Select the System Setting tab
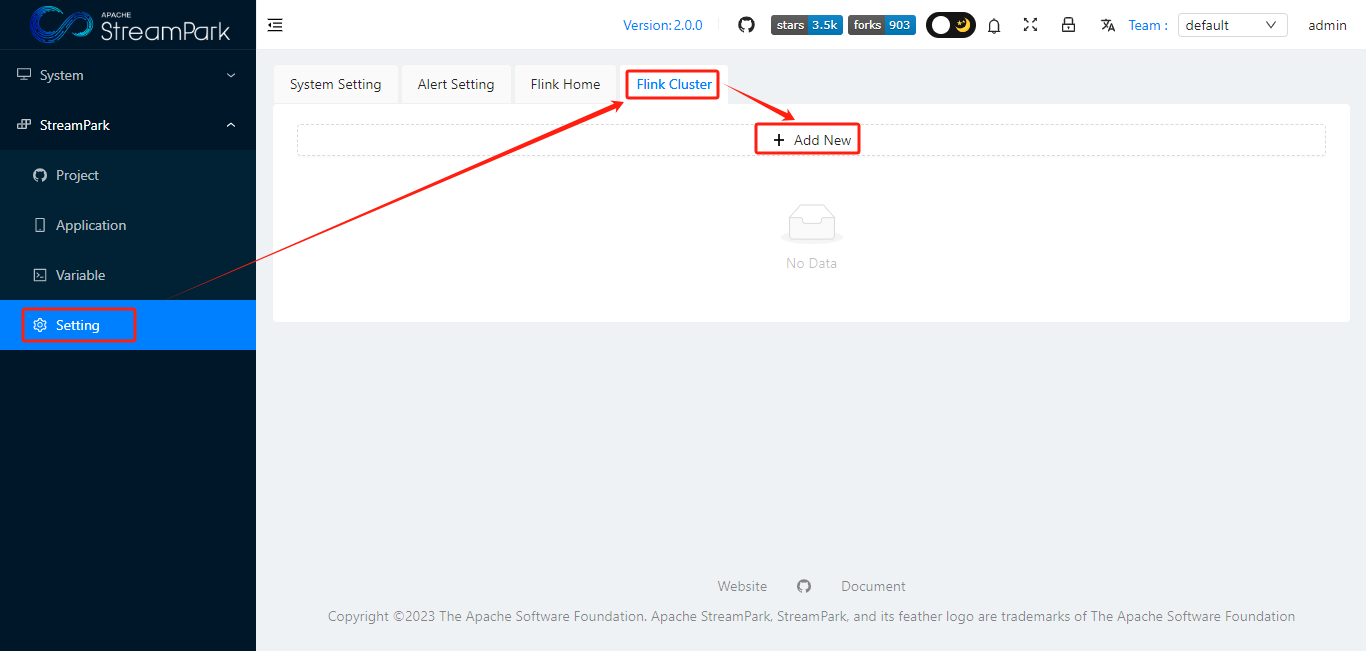The height and width of the screenshot is (651, 1366). [336, 84]
